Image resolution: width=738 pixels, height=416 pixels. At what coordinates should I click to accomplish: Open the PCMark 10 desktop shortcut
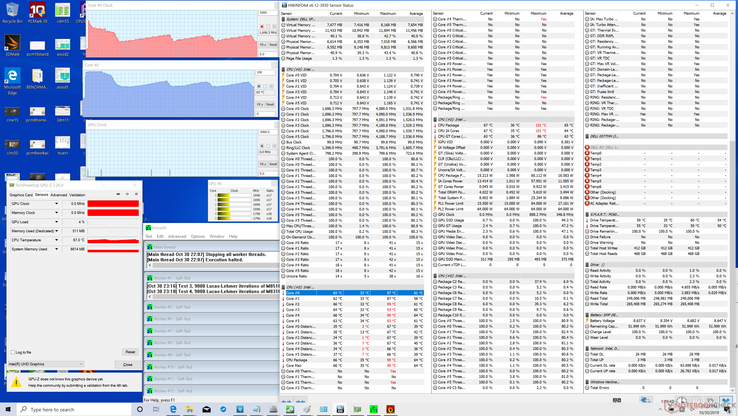click(x=37, y=12)
